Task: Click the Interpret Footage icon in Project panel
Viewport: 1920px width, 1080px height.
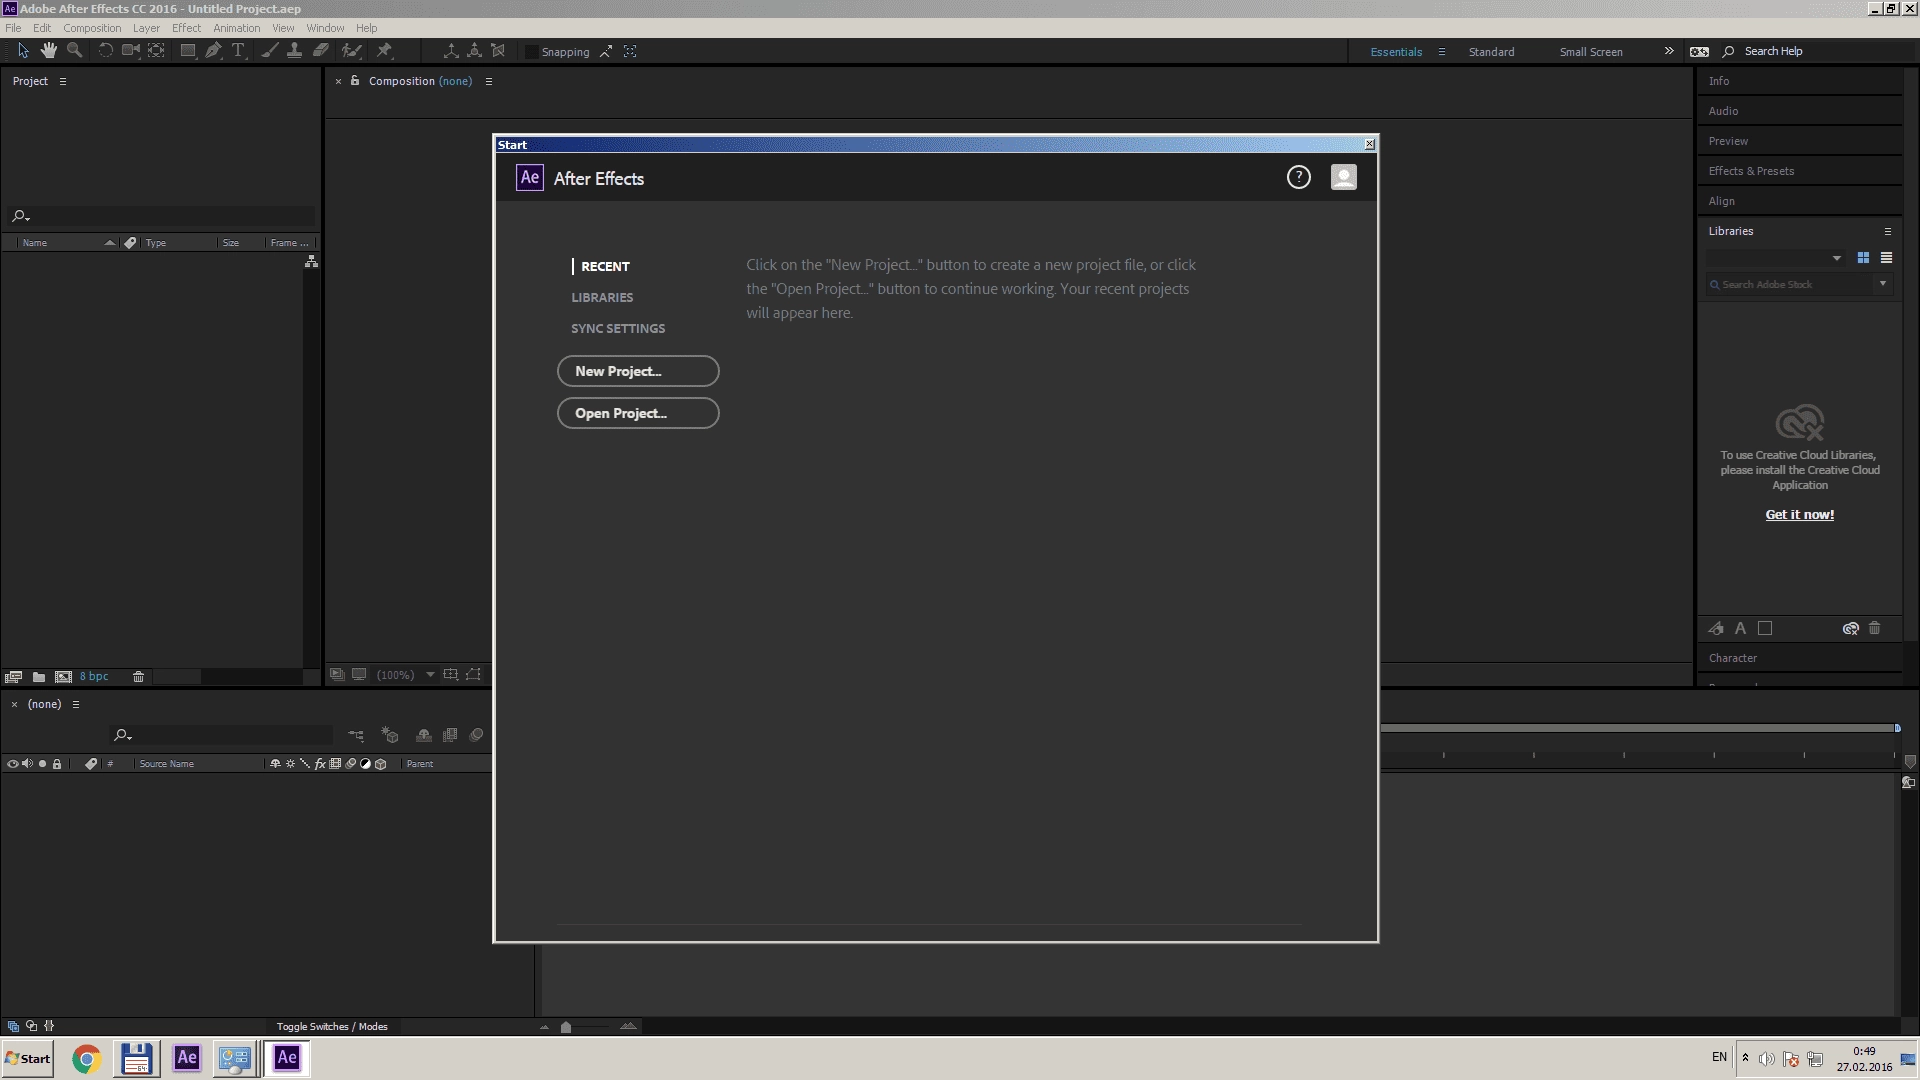Action: click(14, 677)
